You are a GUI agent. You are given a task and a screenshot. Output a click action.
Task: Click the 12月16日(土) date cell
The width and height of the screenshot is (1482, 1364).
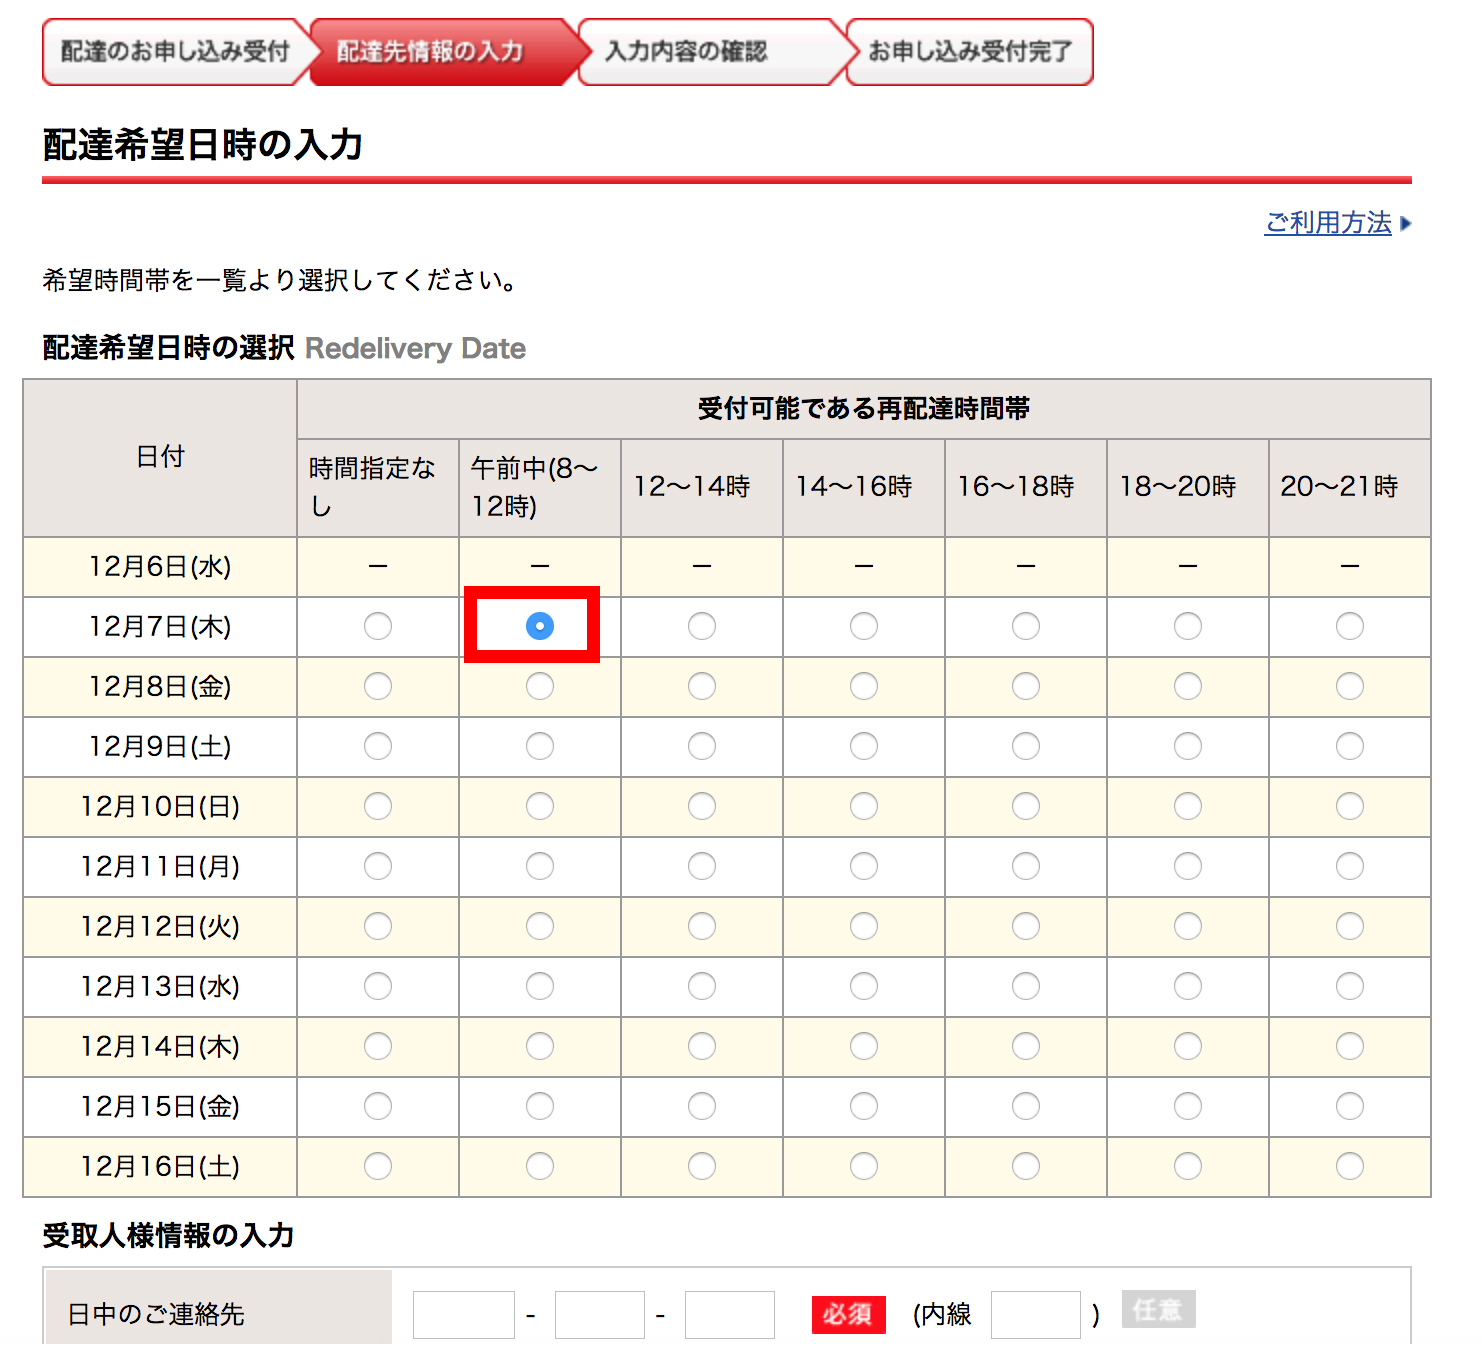pos(160,1167)
